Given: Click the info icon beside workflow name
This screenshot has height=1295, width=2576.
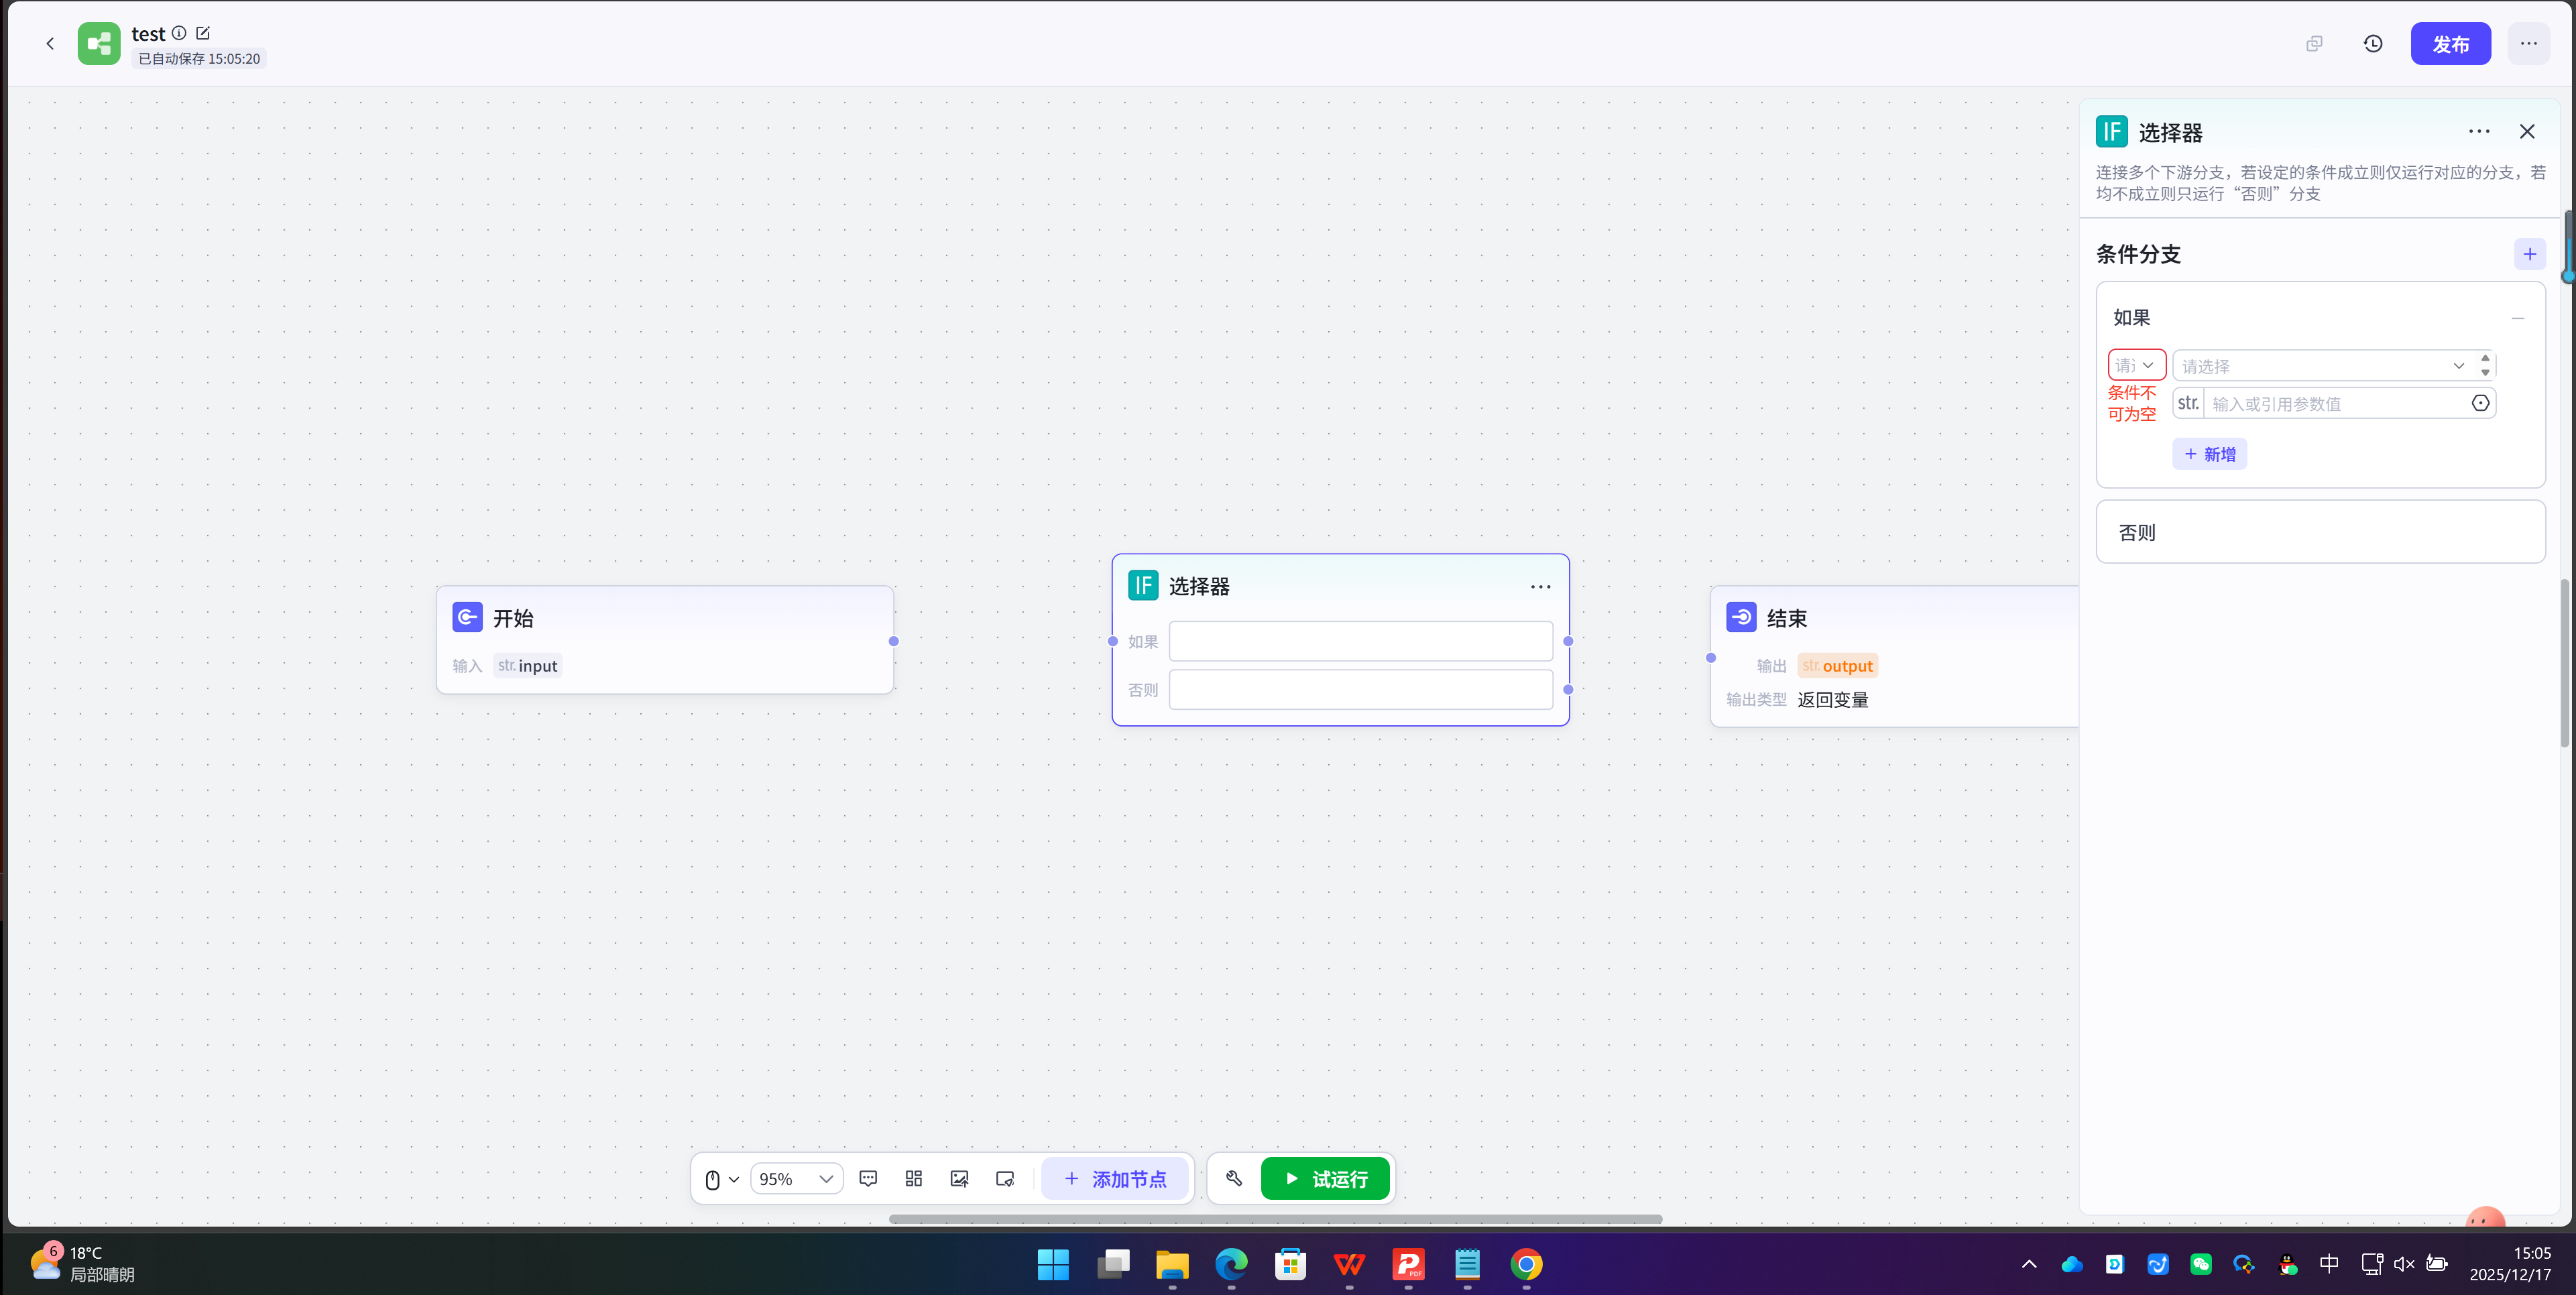Looking at the screenshot, I should pyautogui.click(x=179, y=33).
